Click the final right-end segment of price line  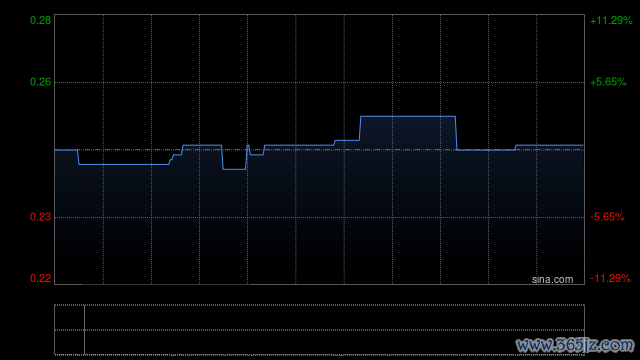(549, 145)
